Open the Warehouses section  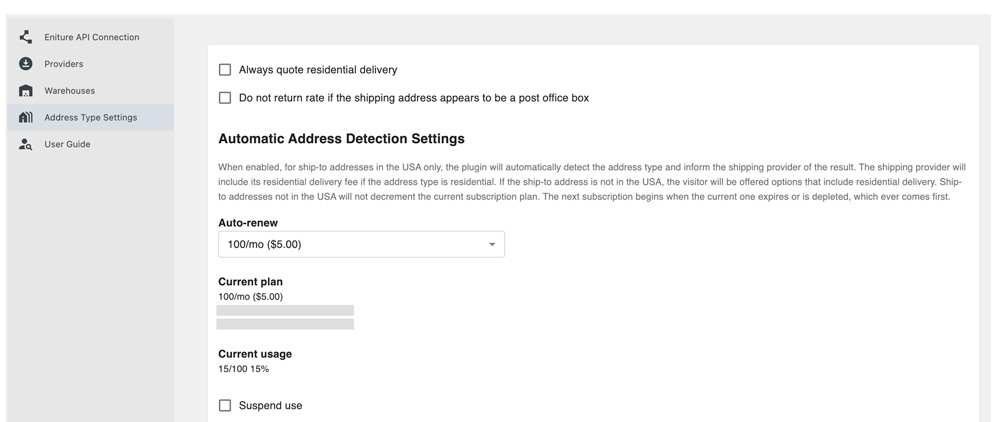[91, 91]
